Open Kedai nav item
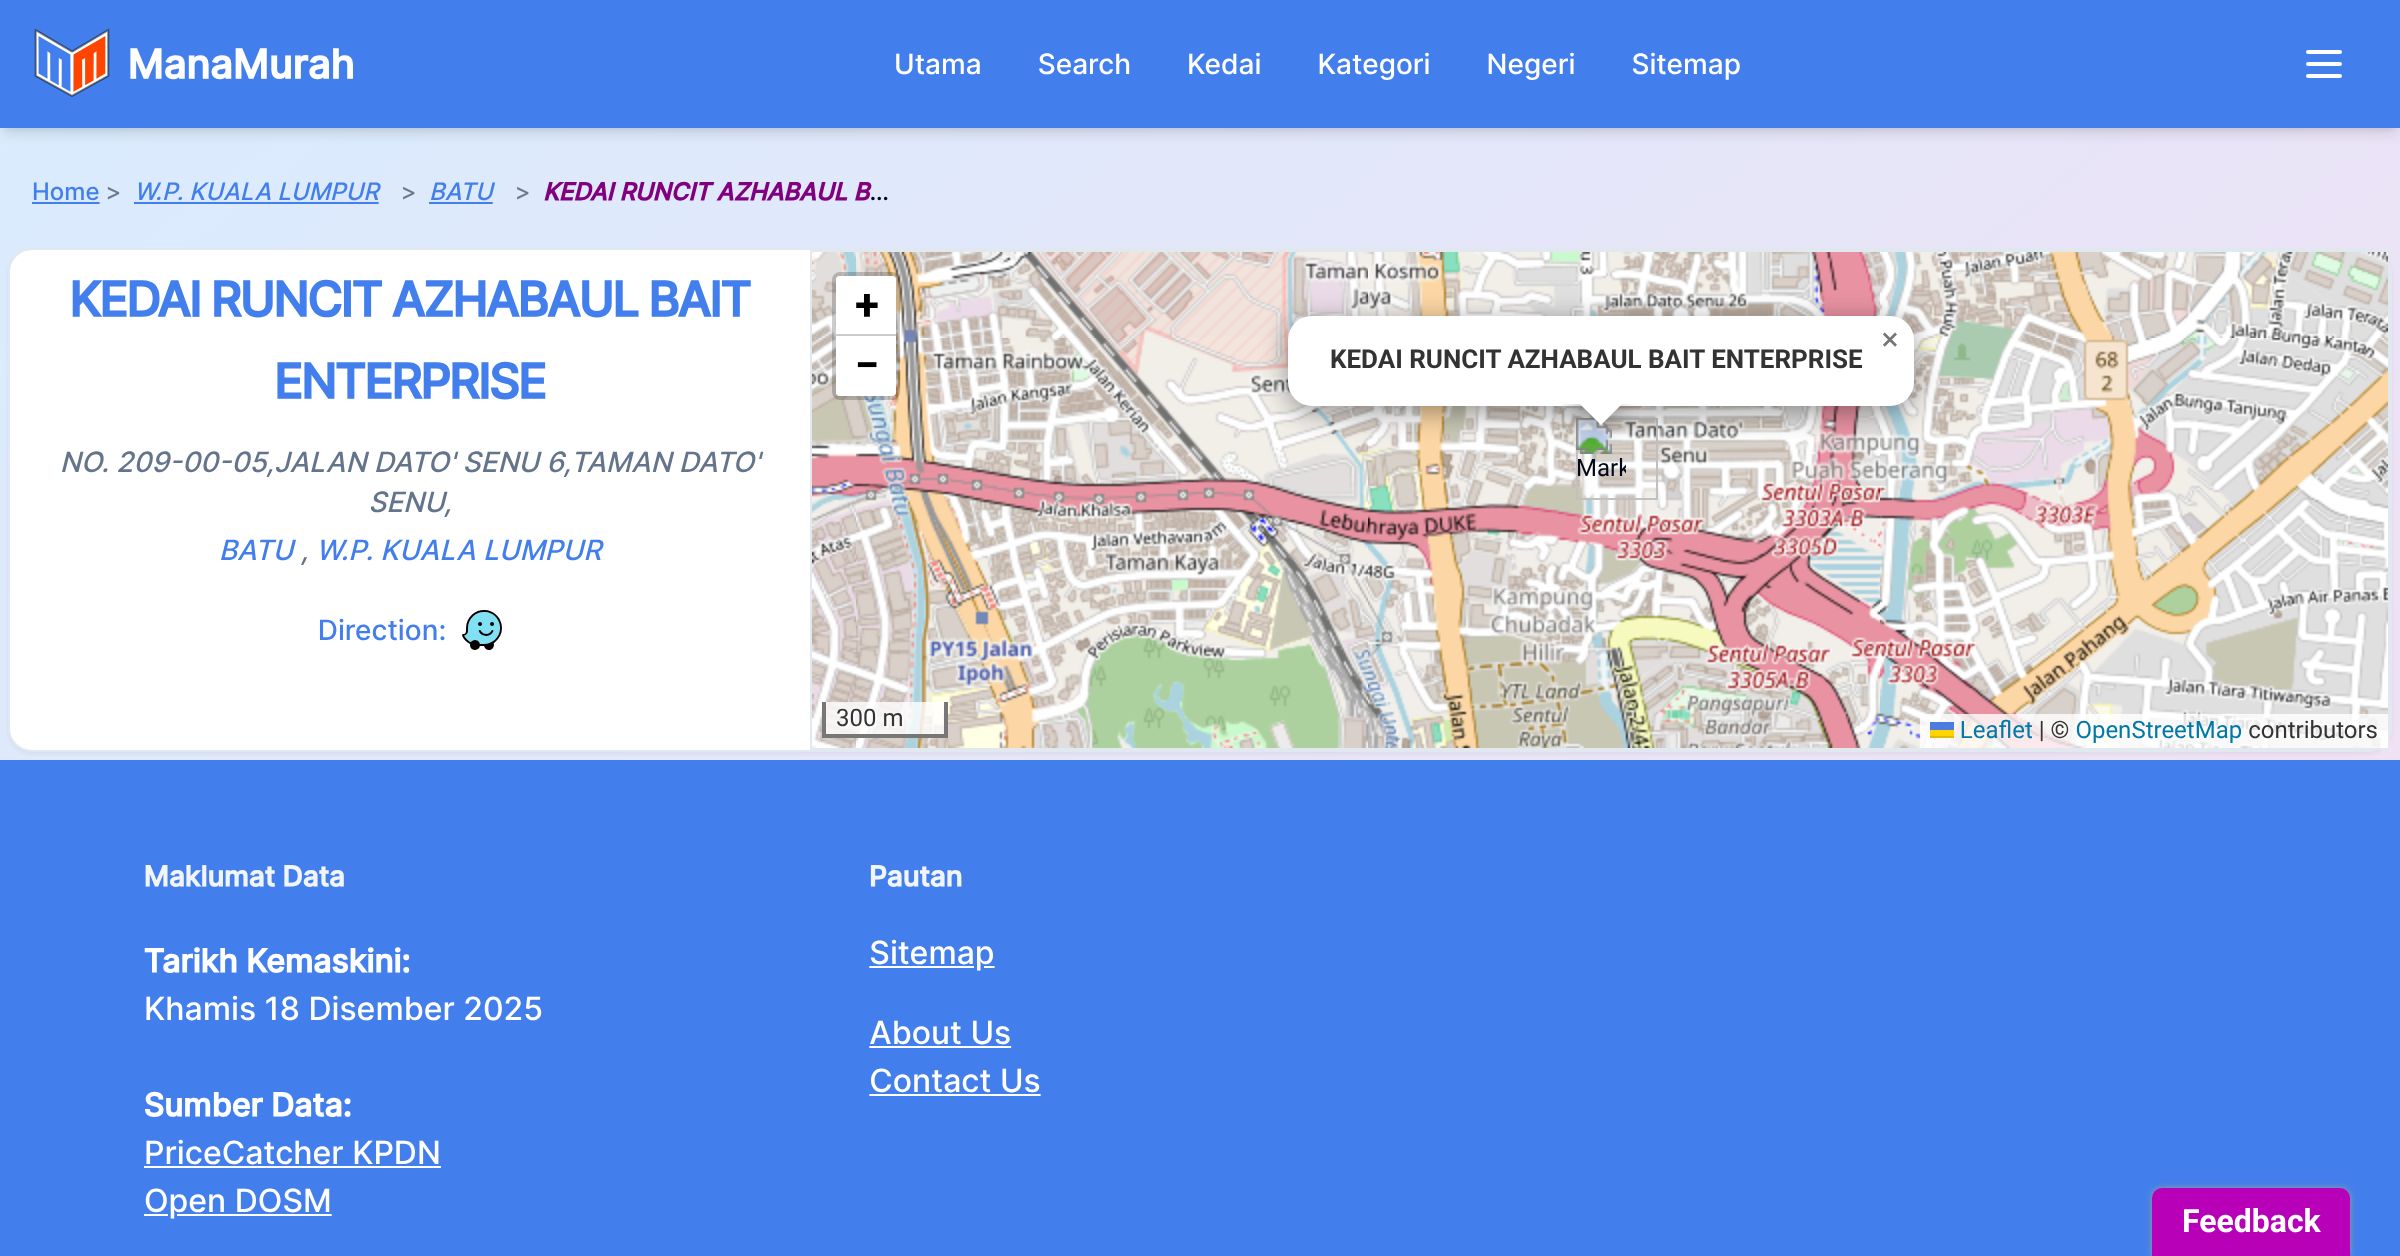This screenshot has width=2400, height=1256. point(1223,64)
